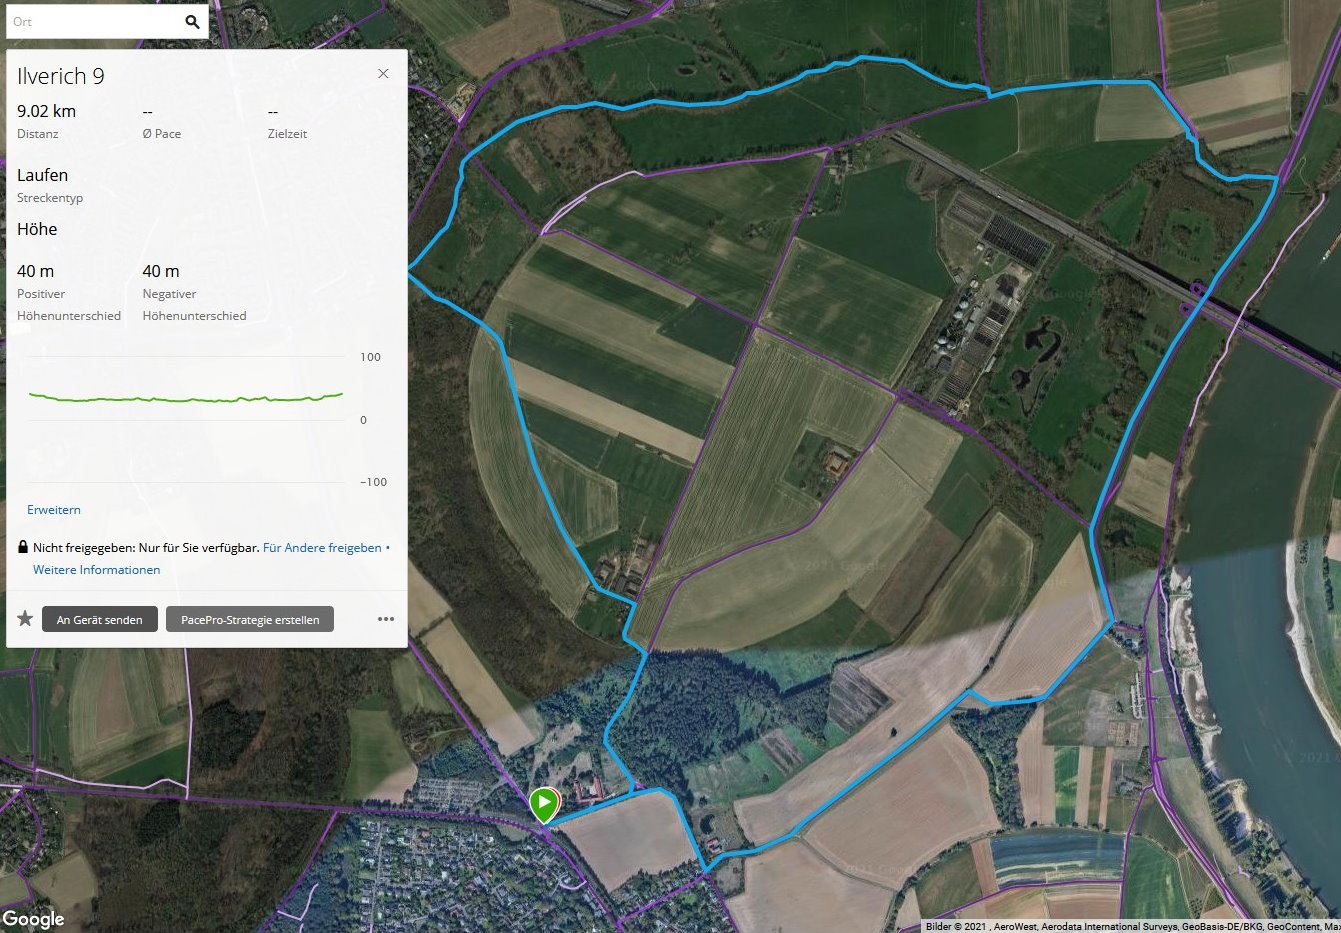This screenshot has width=1341, height=933.
Task: Click the 'Bilder © 2021' map attribution
Action: pyautogui.click(x=955, y=926)
